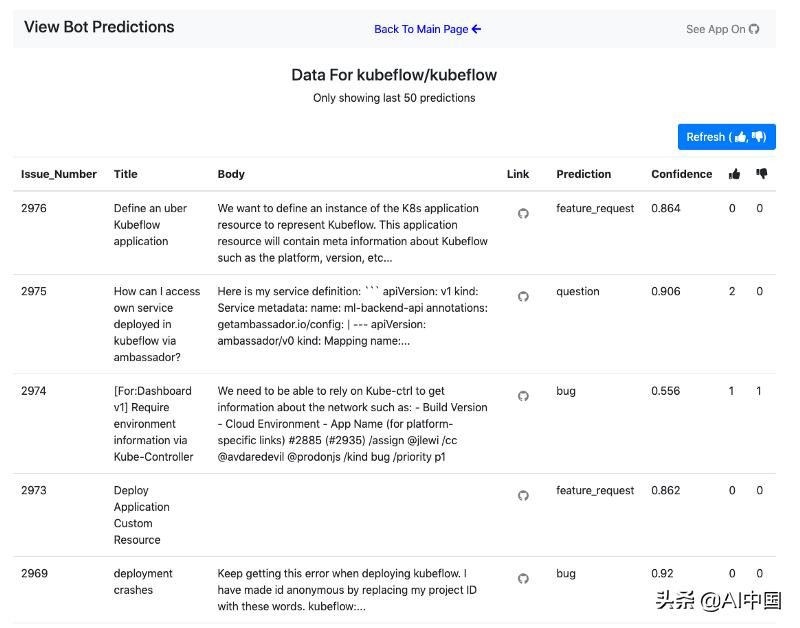Click the thumbs-down count for issue 2974
800x628 pixels.
click(759, 391)
